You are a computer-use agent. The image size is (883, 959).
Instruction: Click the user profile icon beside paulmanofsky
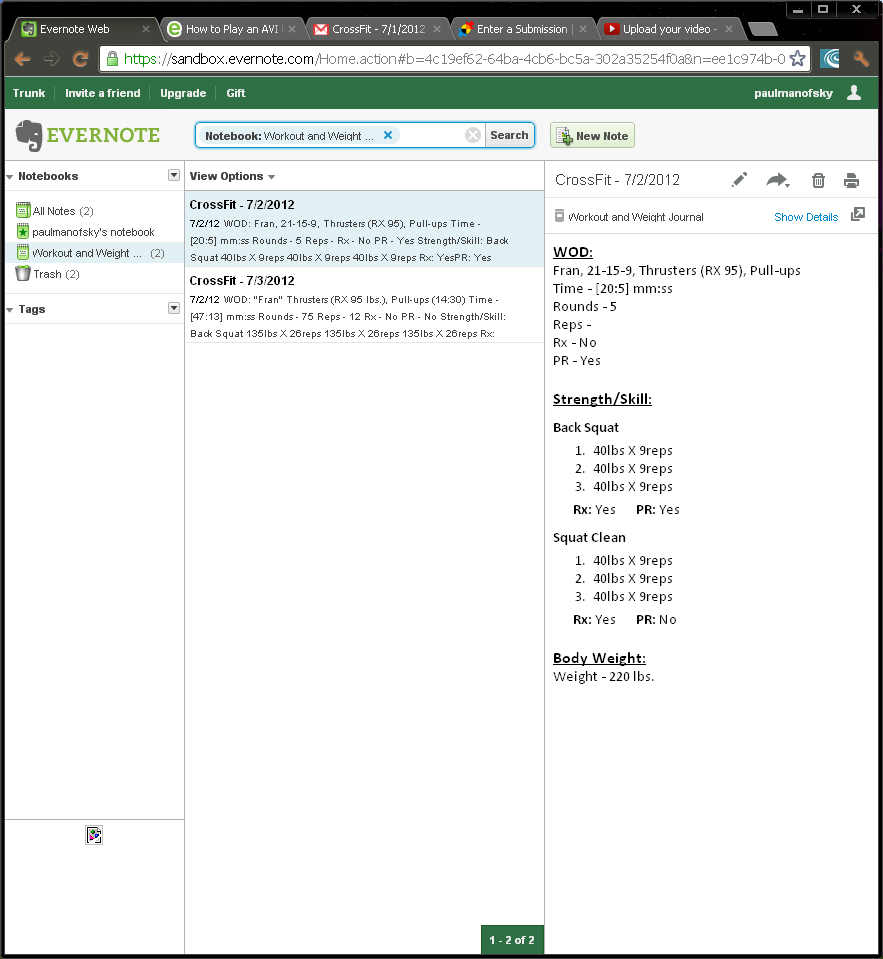pos(854,92)
